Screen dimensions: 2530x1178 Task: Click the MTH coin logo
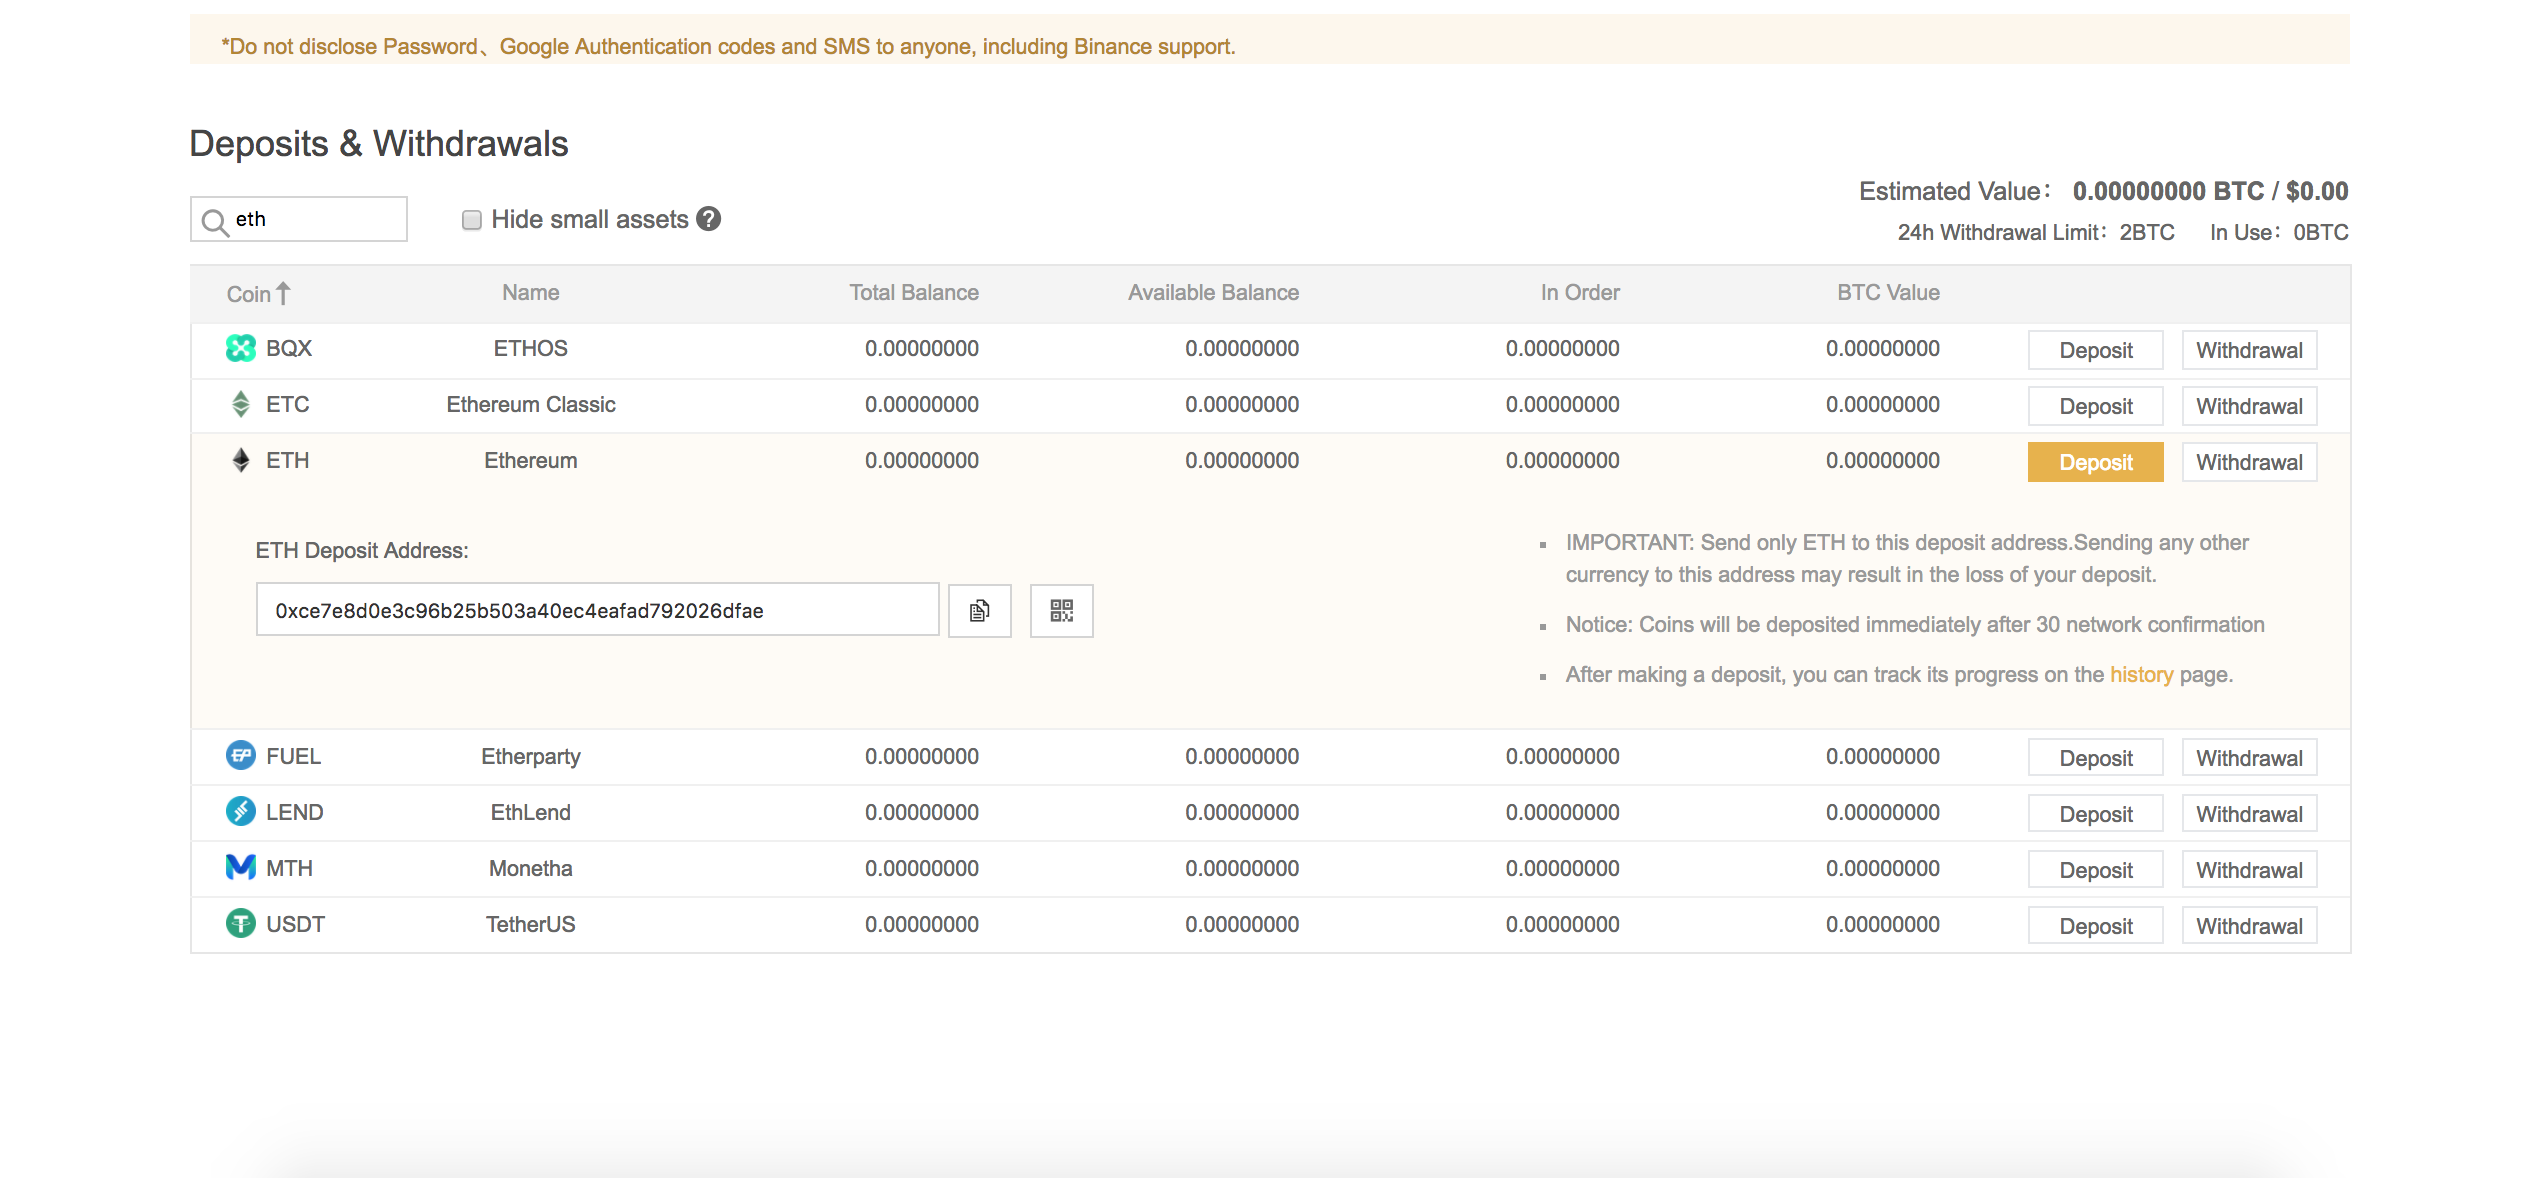click(241, 867)
